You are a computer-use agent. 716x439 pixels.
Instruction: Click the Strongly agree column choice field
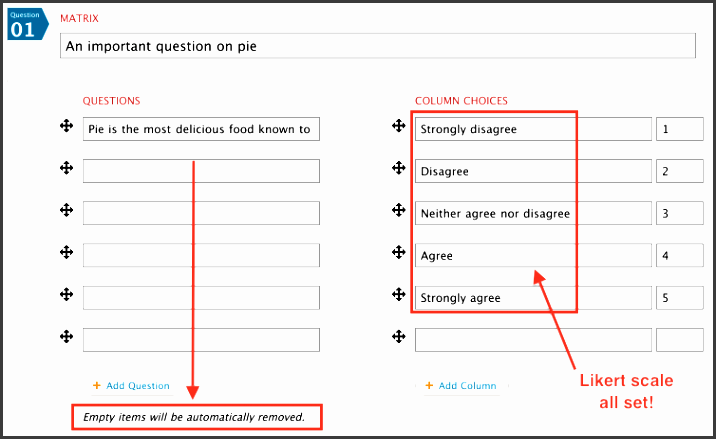pos(533,297)
